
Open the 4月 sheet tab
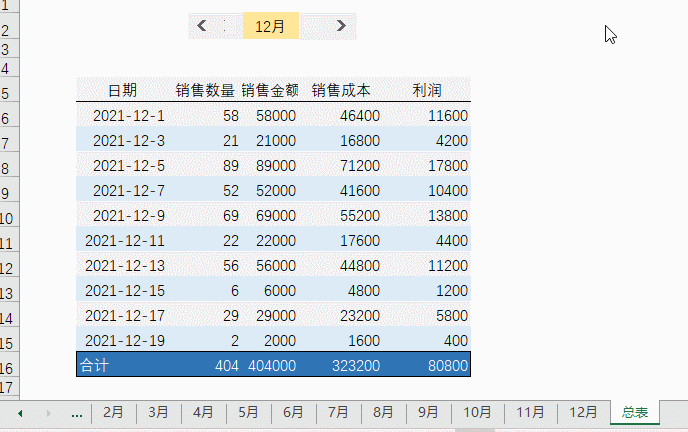pyautogui.click(x=203, y=412)
